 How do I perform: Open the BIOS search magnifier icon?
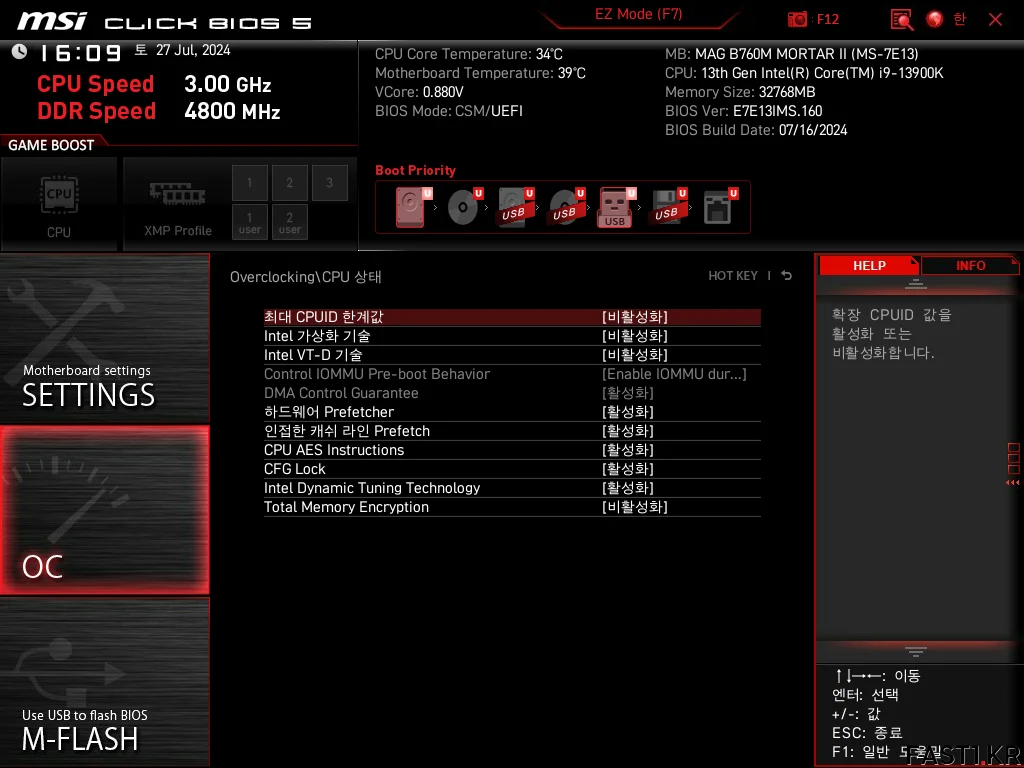(902, 20)
